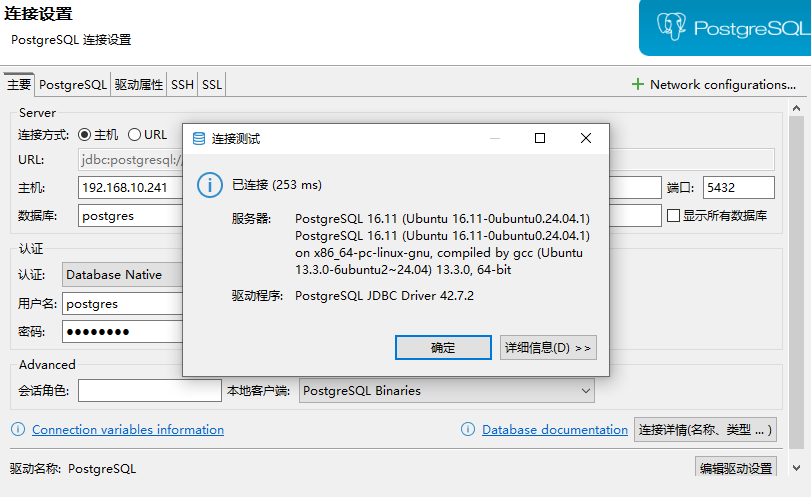Select the URL radio button
This screenshot has width=811, height=497.
click(134, 134)
